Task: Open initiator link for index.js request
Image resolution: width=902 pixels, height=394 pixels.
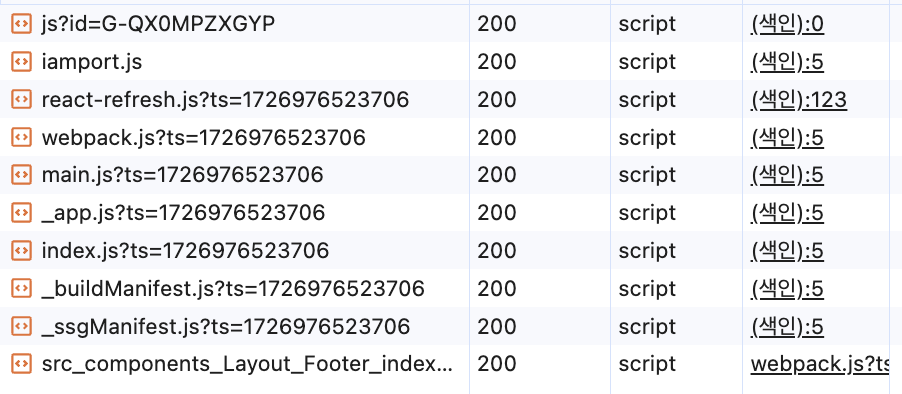Action: pos(788,251)
